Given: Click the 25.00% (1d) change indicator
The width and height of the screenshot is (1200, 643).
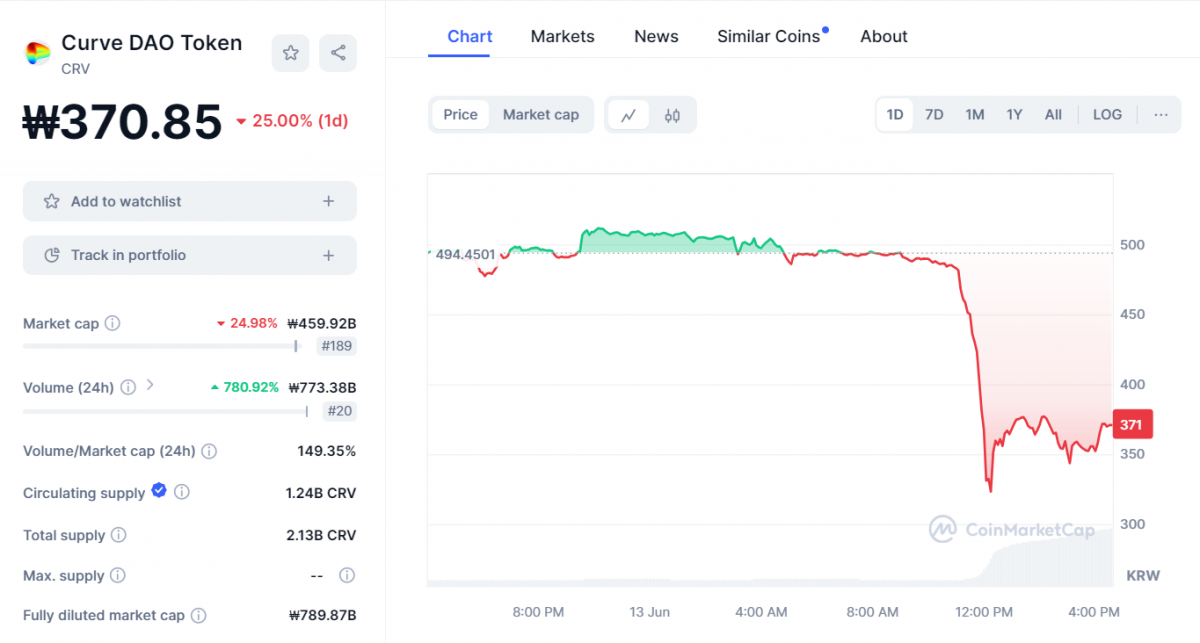Looking at the screenshot, I should pyautogui.click(x=291, y=120).
